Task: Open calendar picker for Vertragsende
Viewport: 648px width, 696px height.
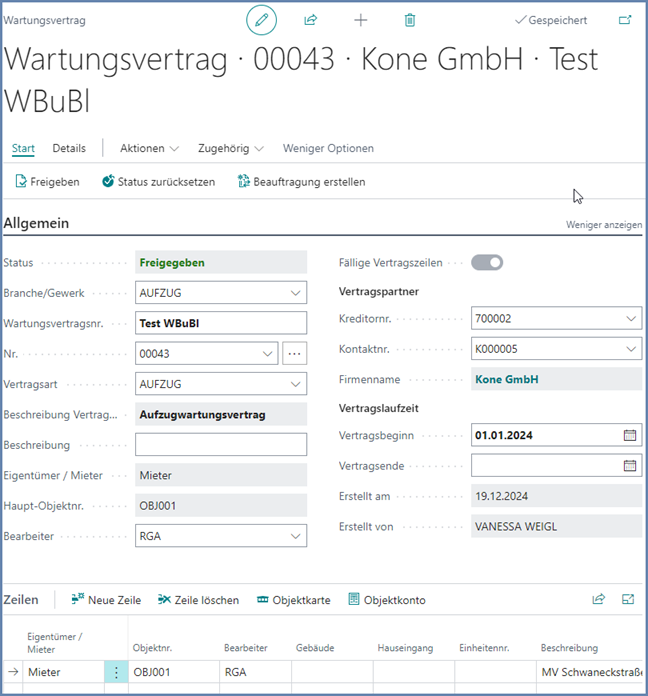Action: pyautogui.click(x=630, y=466)
